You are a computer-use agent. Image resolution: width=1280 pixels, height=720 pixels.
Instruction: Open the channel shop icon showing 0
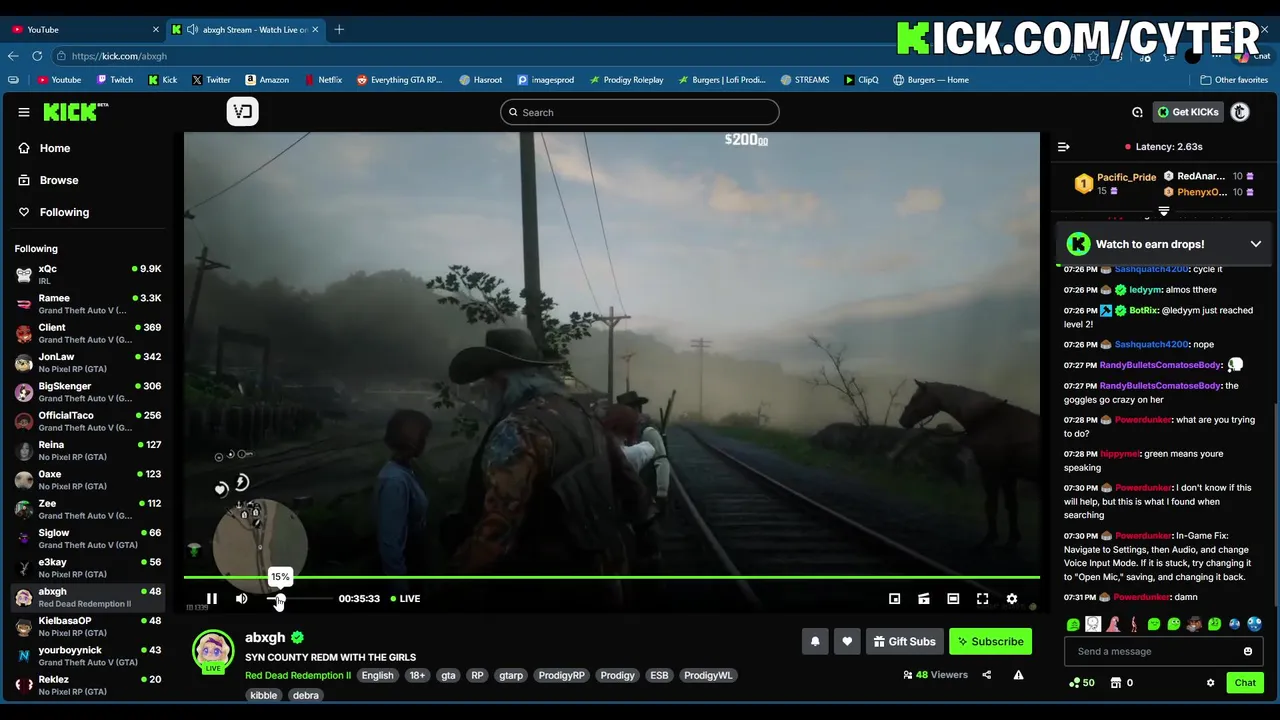coord(1121,683)
